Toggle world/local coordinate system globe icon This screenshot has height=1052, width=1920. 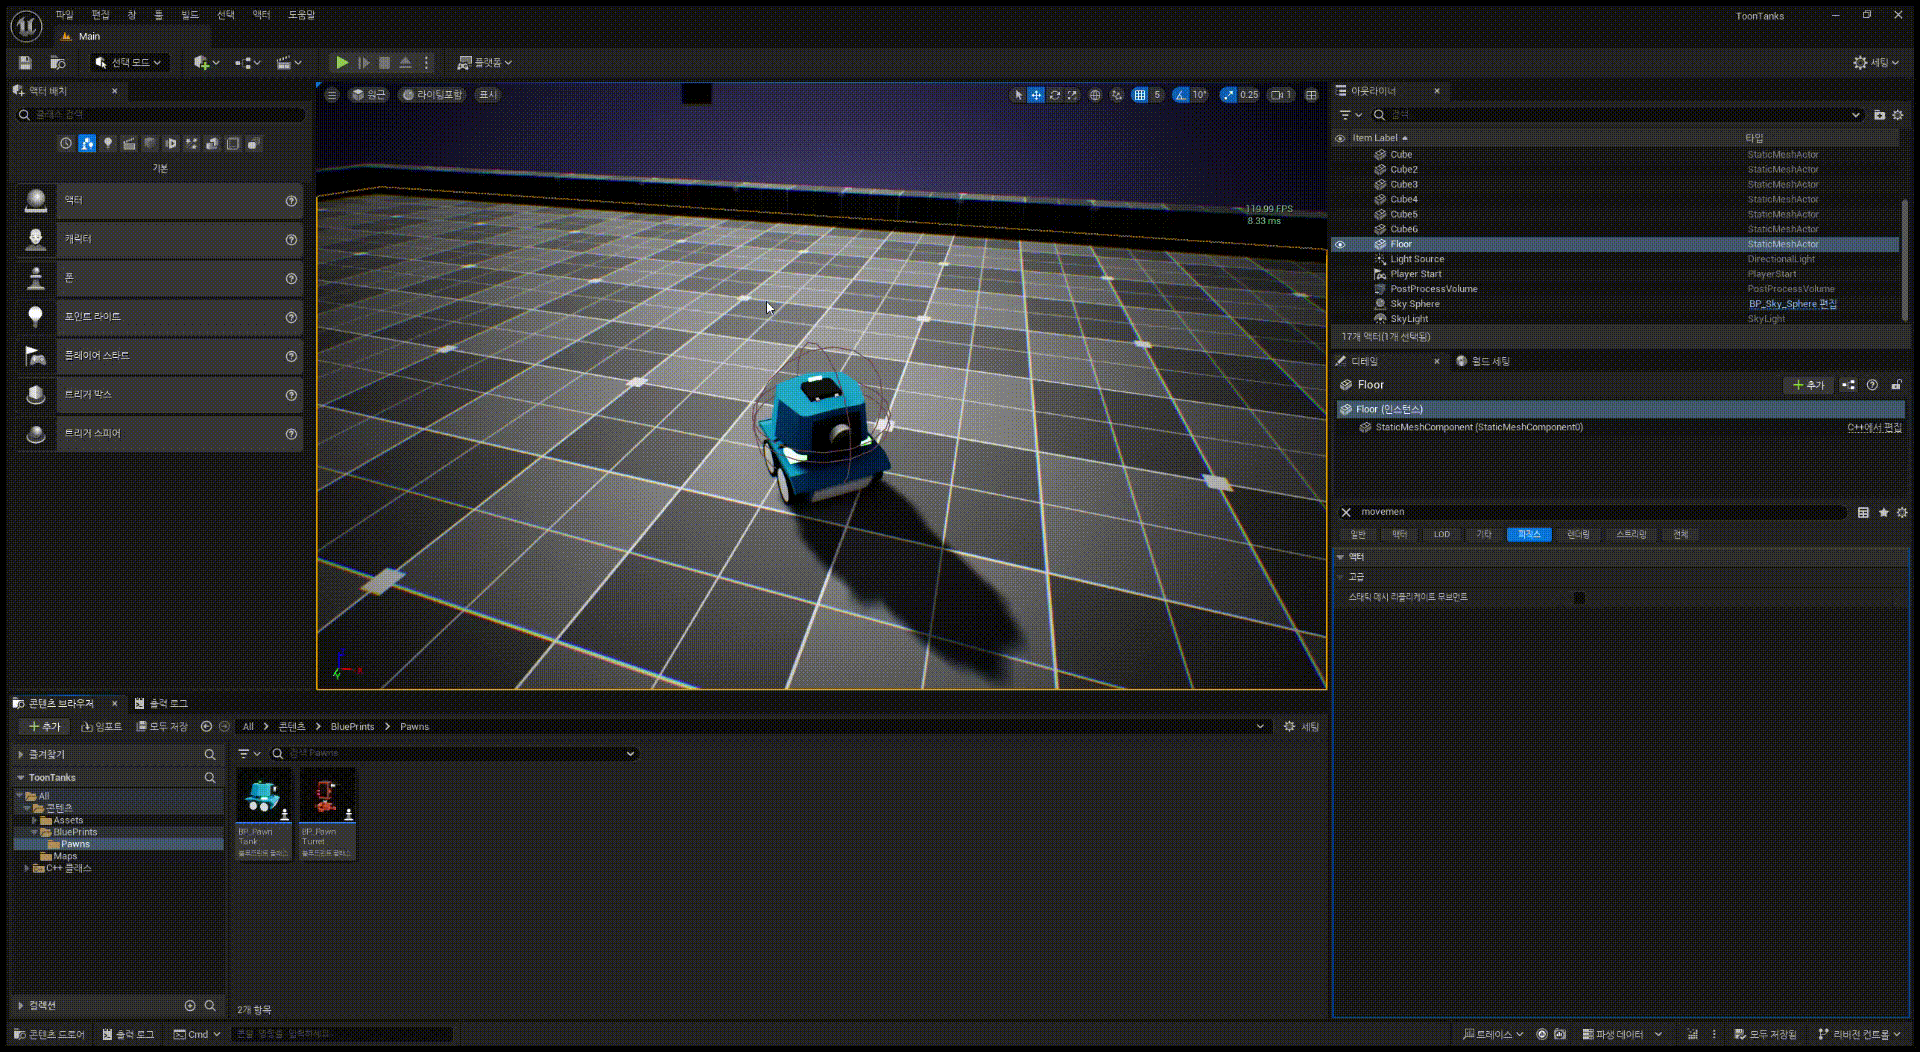pos(1095,95)
